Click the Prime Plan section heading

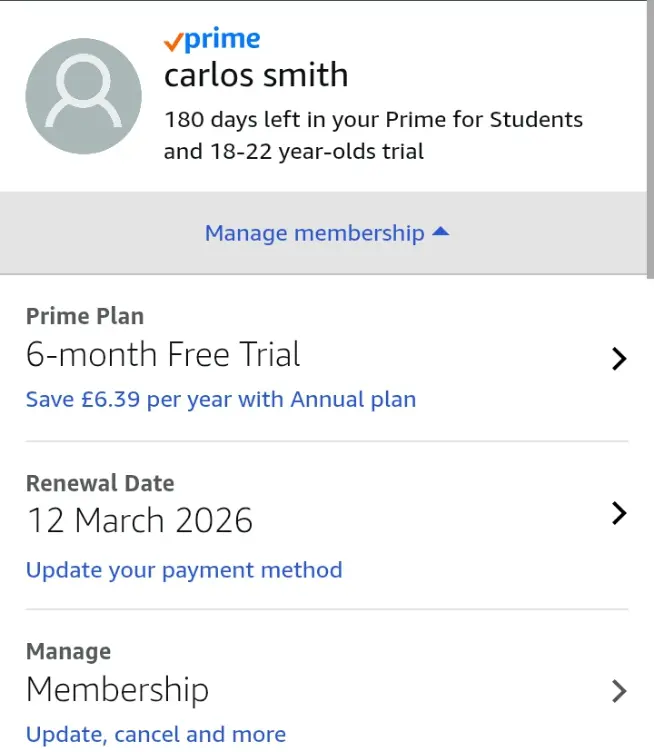tap(85, 316)
